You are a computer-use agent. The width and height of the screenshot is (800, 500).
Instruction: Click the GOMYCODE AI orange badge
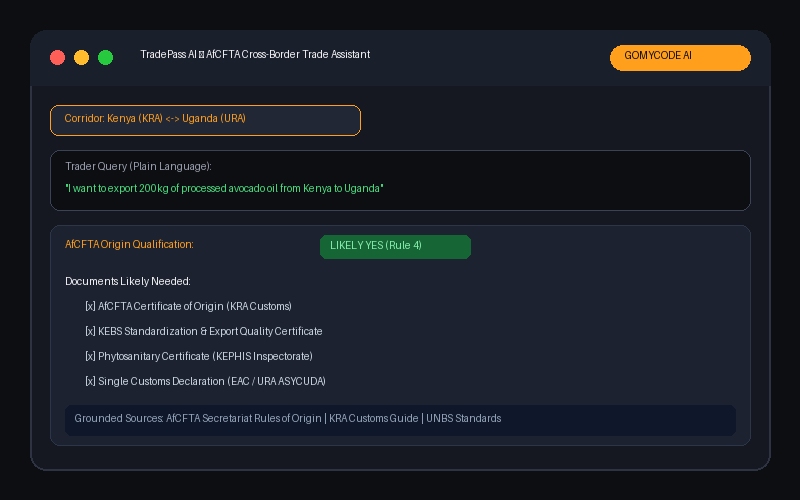[x=680, y=58]
